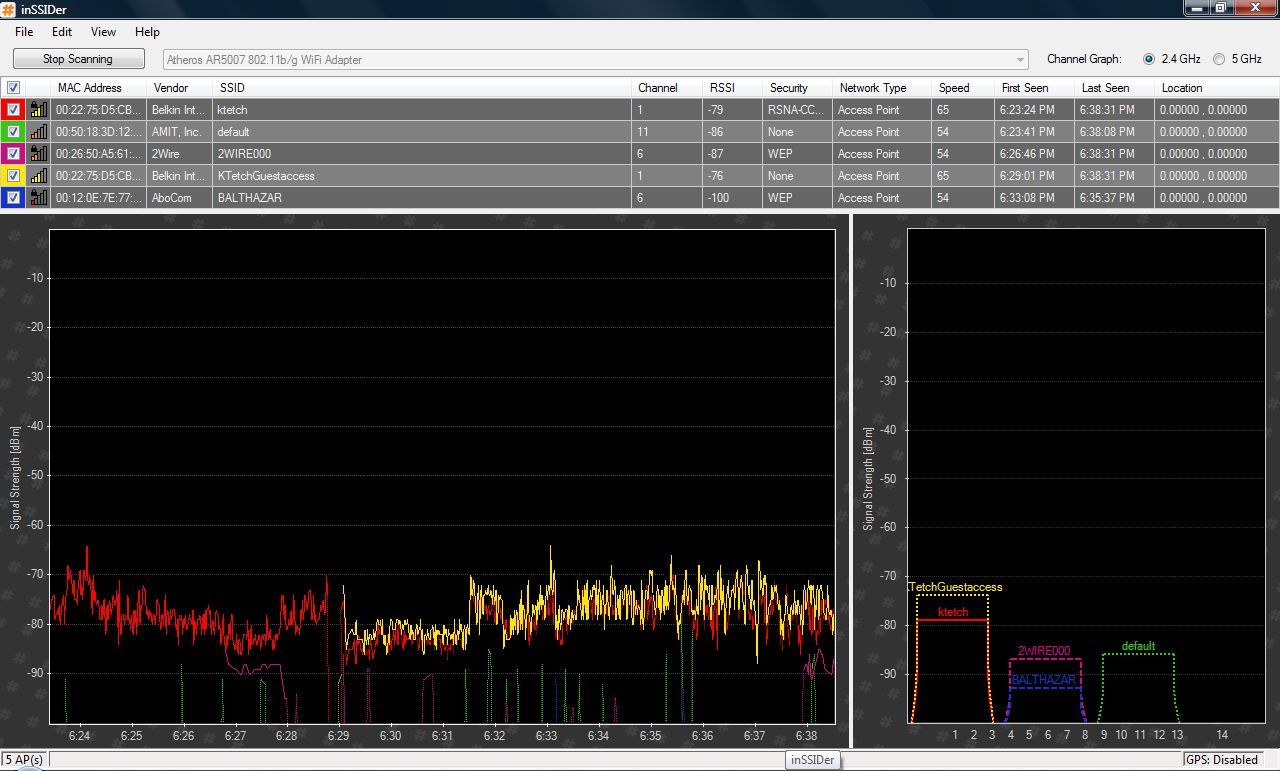This screenshot has width=1280, height=771.
Task: Click signal strength icon for BALTHAZAR row
Action: [x=38, y=198]
